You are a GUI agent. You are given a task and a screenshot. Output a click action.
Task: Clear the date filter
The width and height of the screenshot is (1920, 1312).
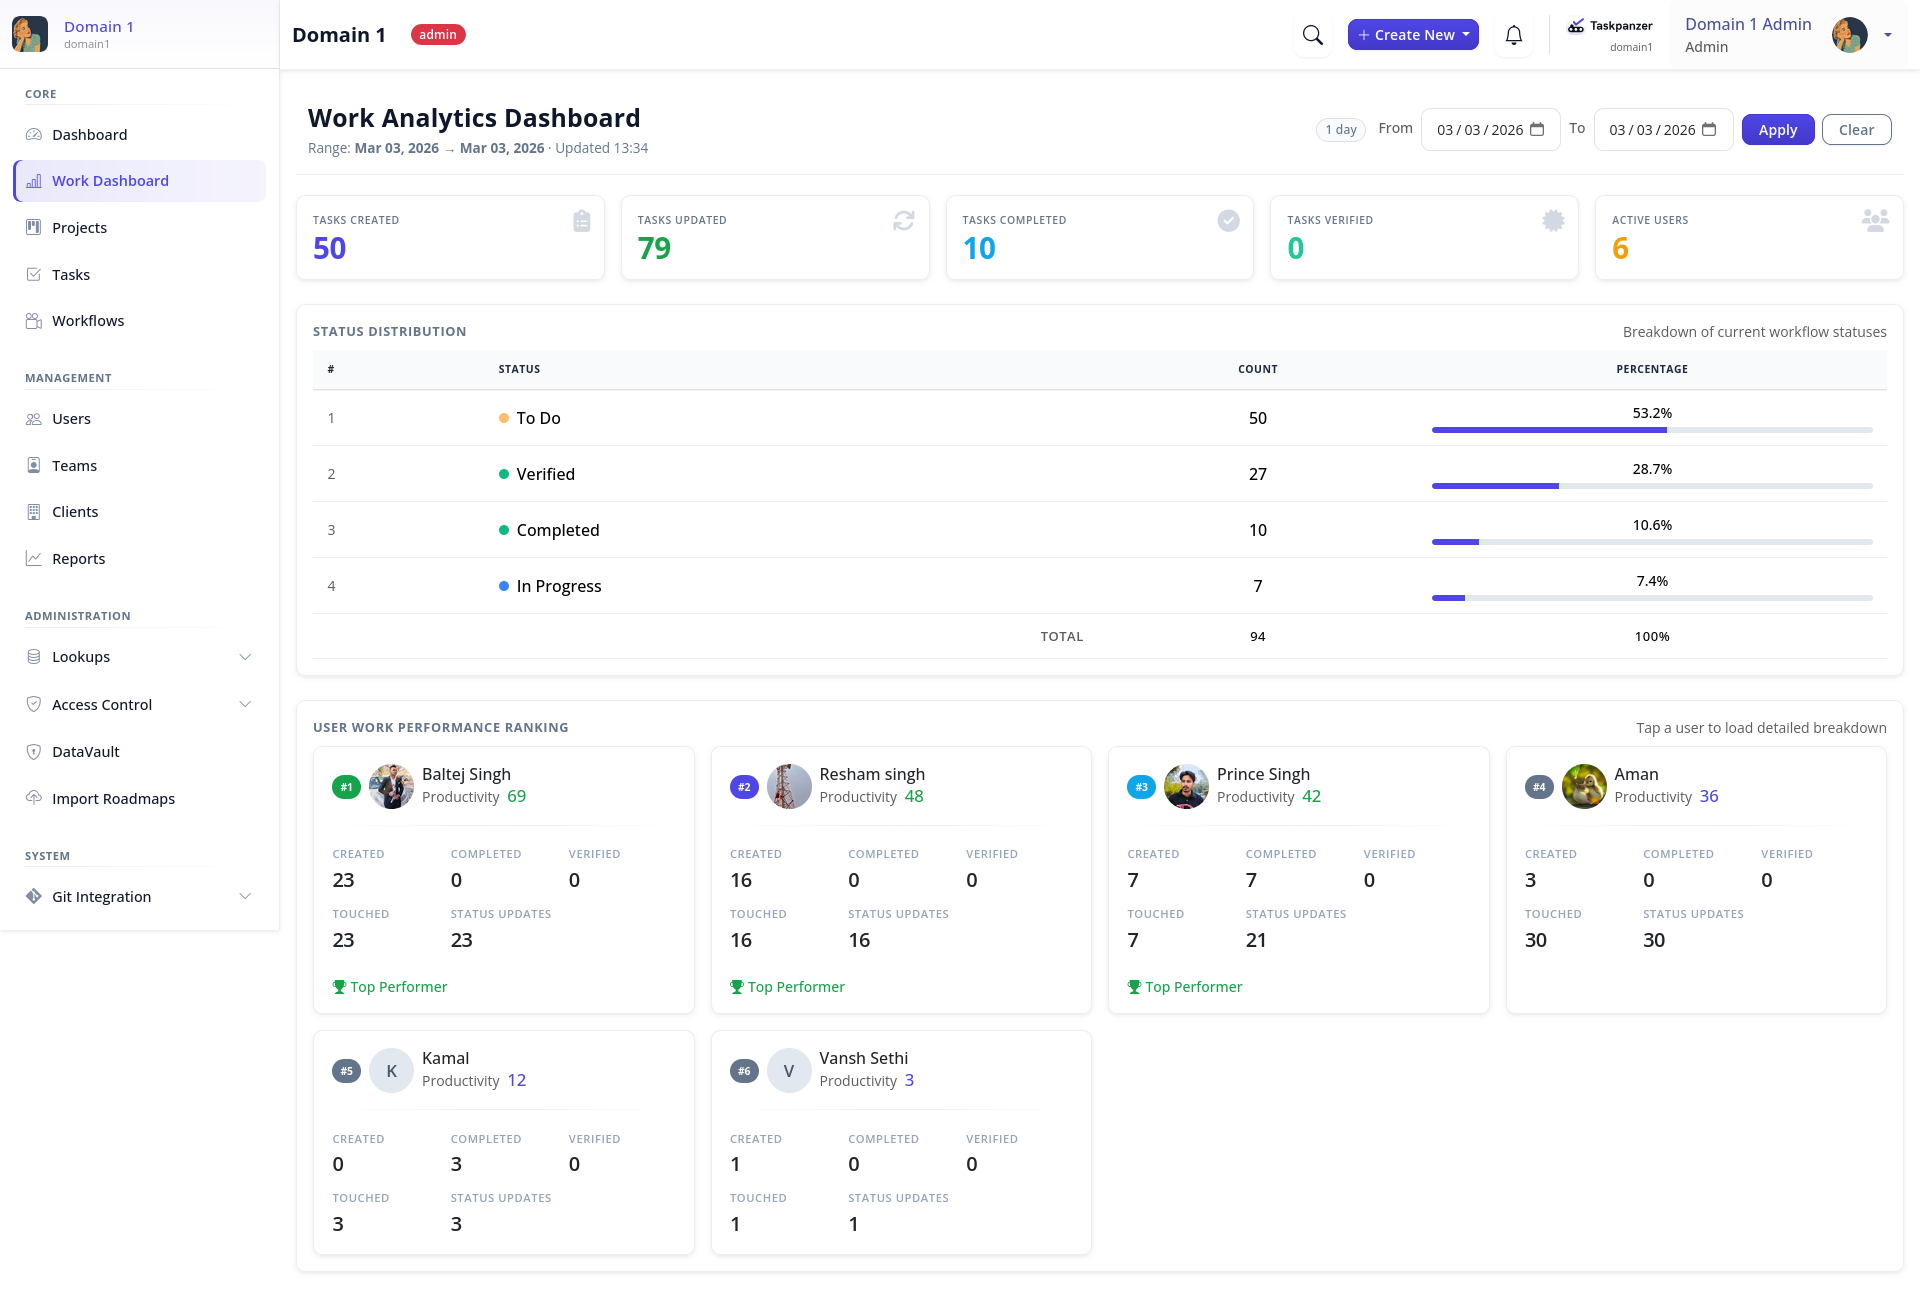pos(1855,130)
